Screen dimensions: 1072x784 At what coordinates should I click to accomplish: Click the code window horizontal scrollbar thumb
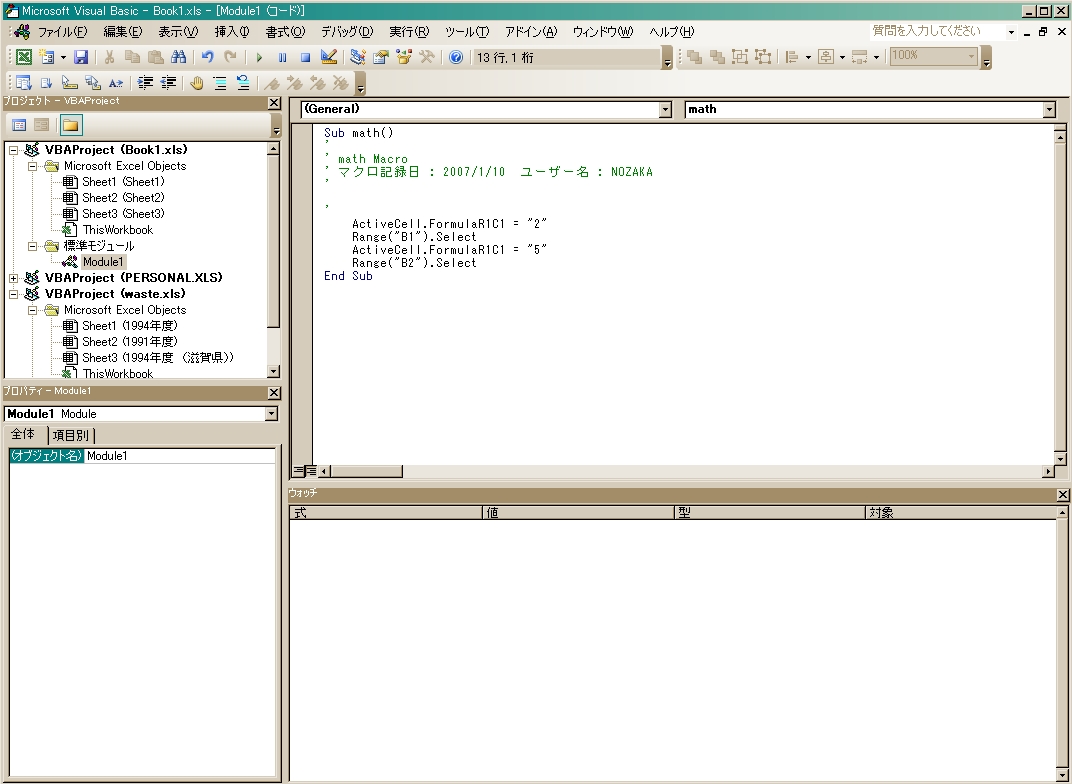pyautogui.click(x=366, y=471)
